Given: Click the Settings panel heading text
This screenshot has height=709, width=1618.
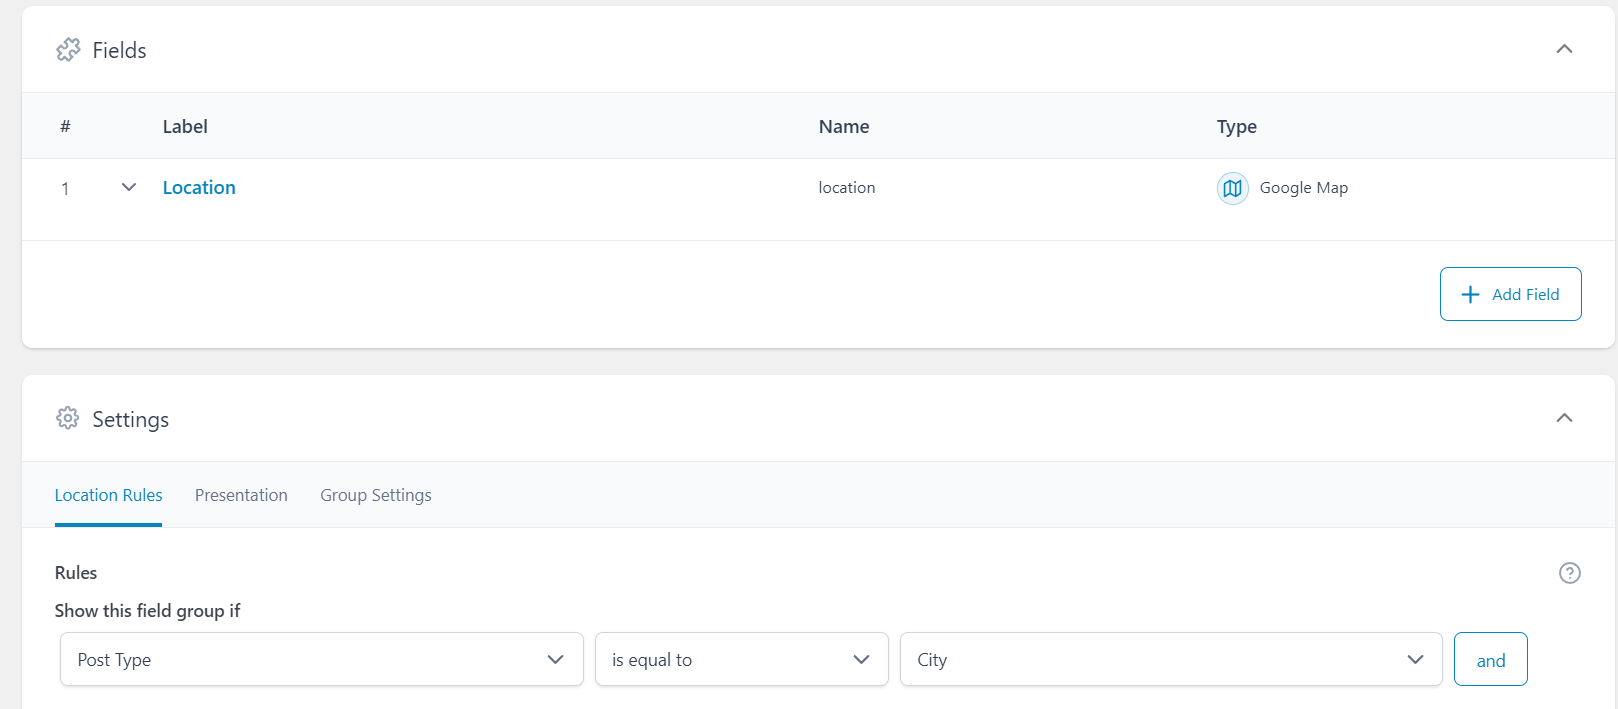Looking at the screenshot, I should click(130, 420).
